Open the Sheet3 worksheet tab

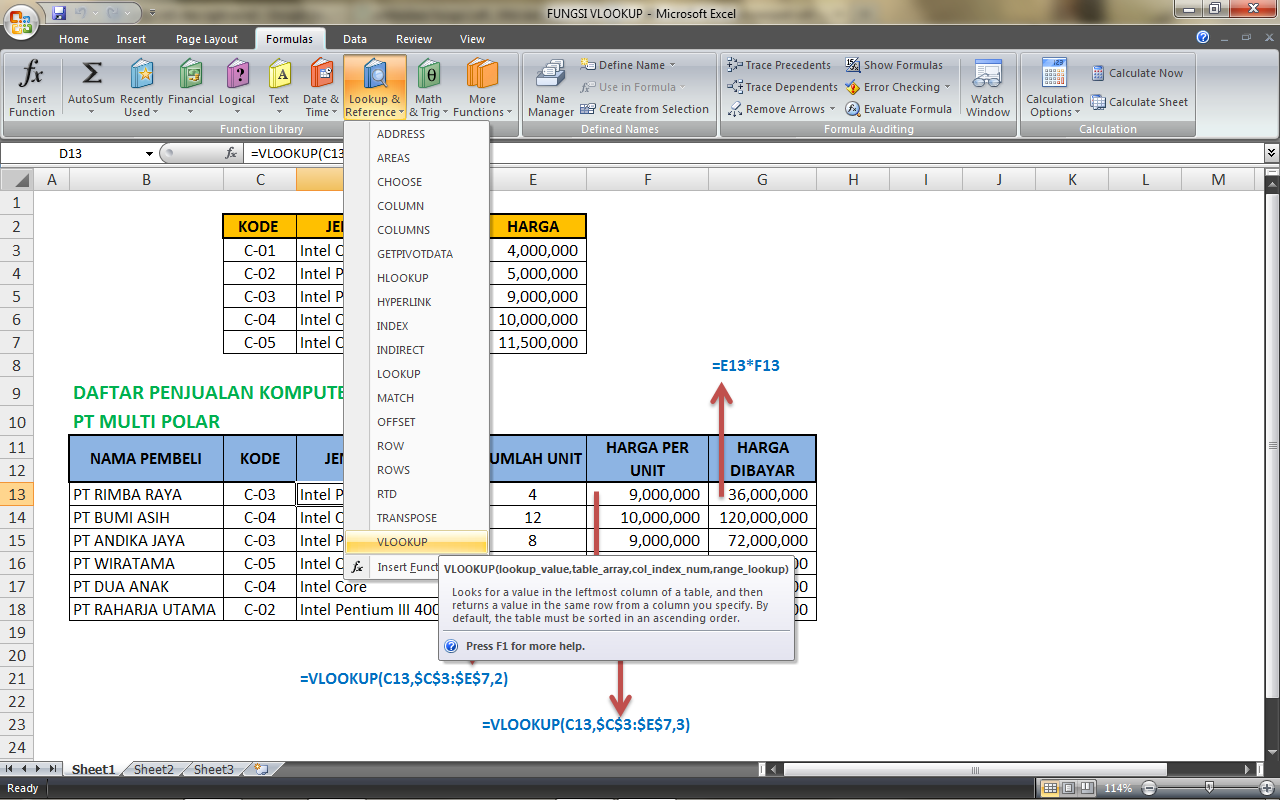point(214,769)
